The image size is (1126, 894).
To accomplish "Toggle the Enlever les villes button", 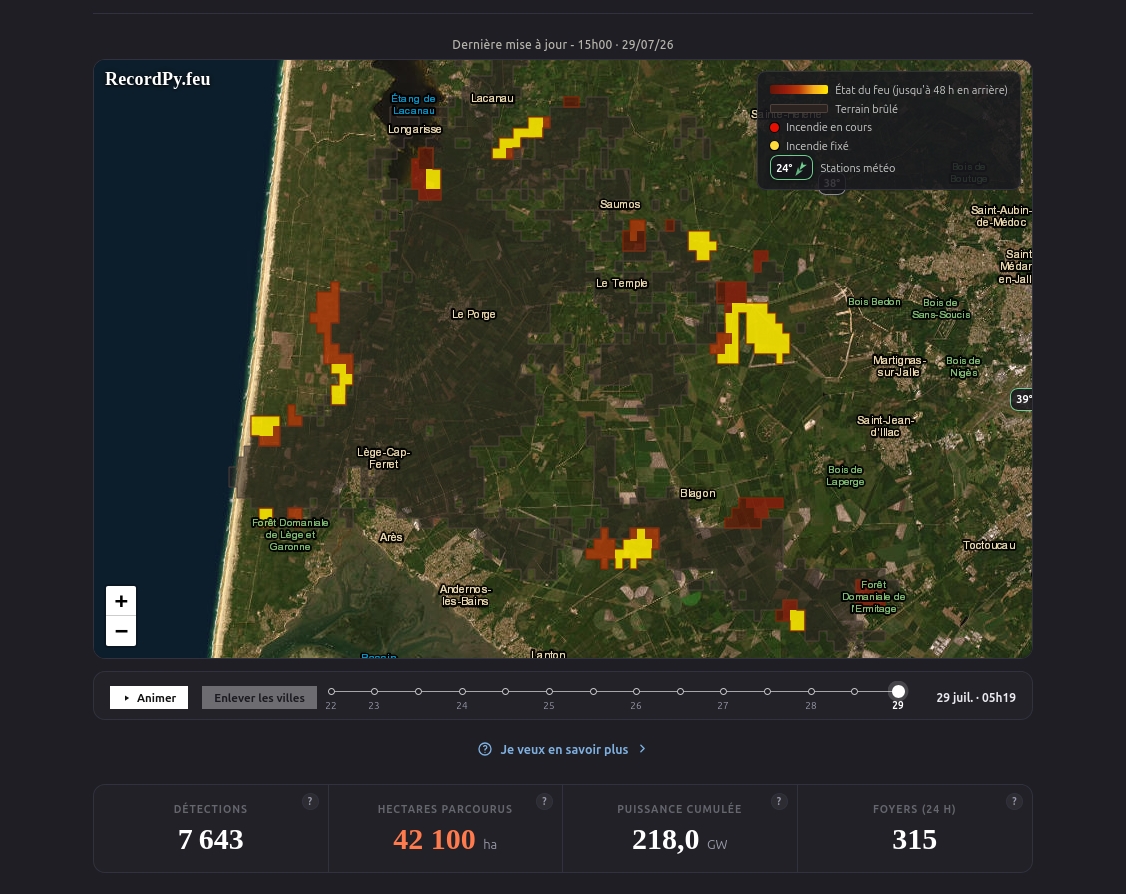I will (259, 697).
